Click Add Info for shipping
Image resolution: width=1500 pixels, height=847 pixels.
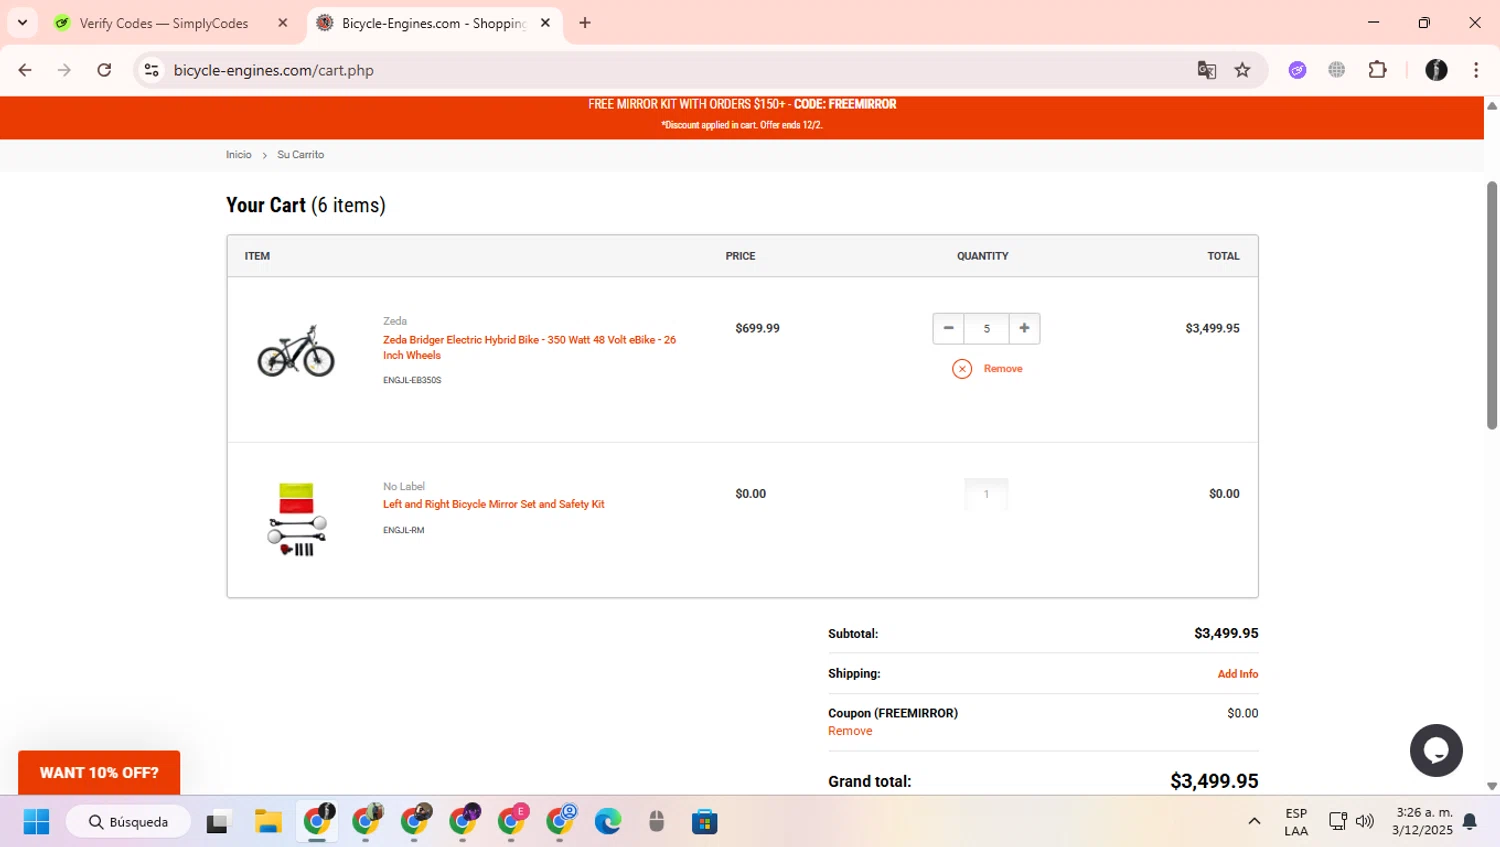tap(1238, 674)
